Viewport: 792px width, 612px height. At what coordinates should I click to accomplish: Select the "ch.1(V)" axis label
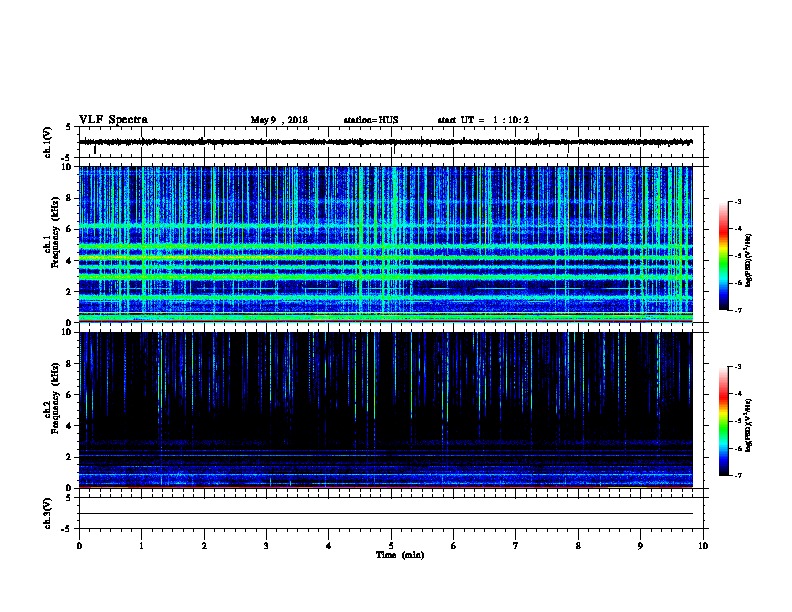(x=48, y=142)
